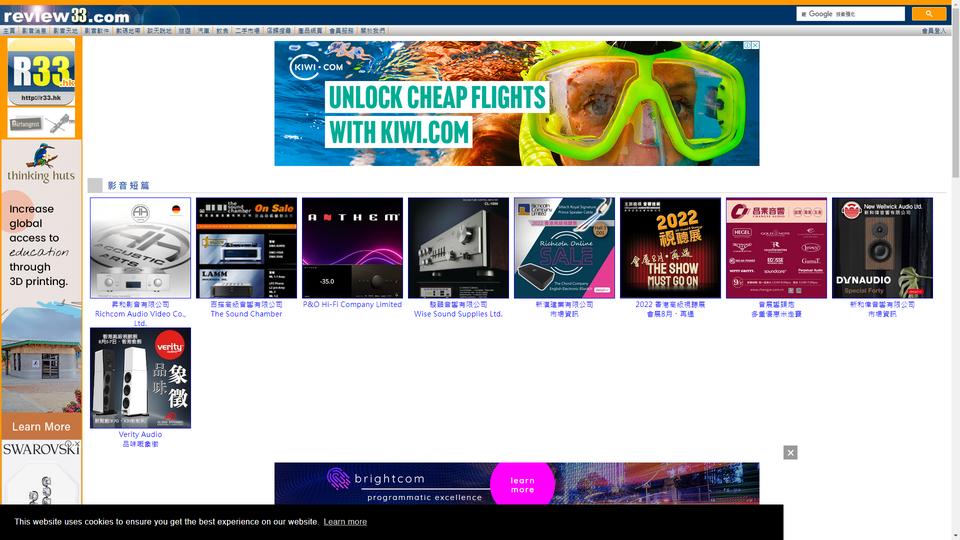Open the 二手市場 menu item
The height and width of the screenshot is (540, 960).
pos(247,31)
